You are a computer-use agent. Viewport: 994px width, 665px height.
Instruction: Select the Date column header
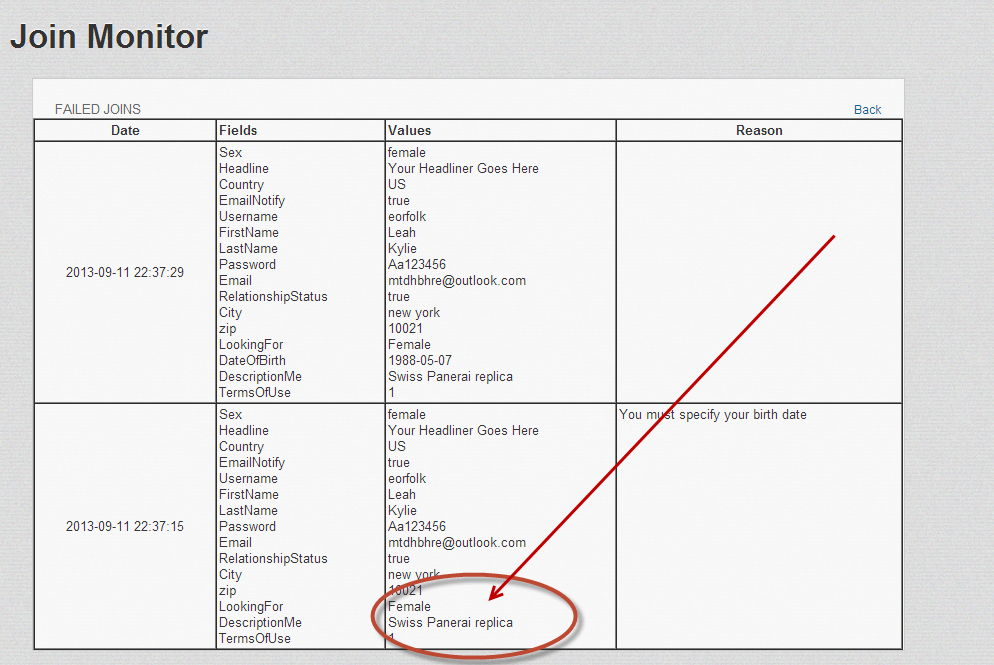point(125,131)
